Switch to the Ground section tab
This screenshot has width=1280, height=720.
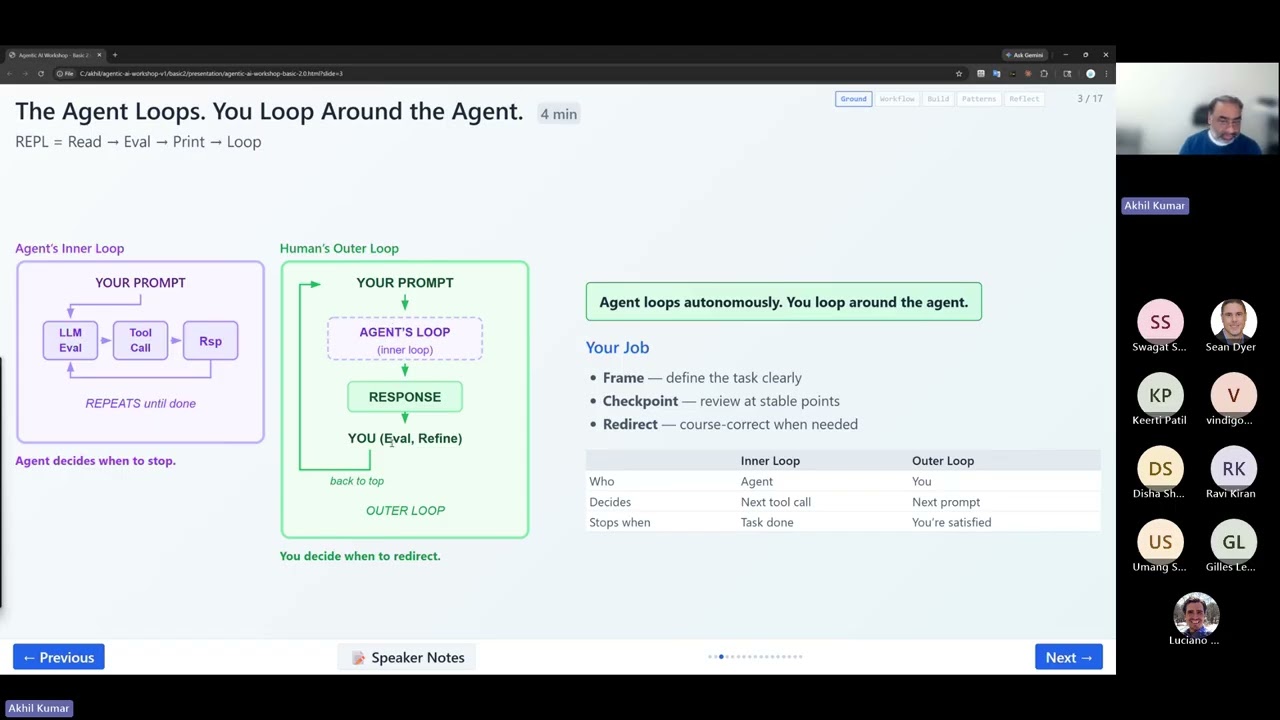pos(853,99)
